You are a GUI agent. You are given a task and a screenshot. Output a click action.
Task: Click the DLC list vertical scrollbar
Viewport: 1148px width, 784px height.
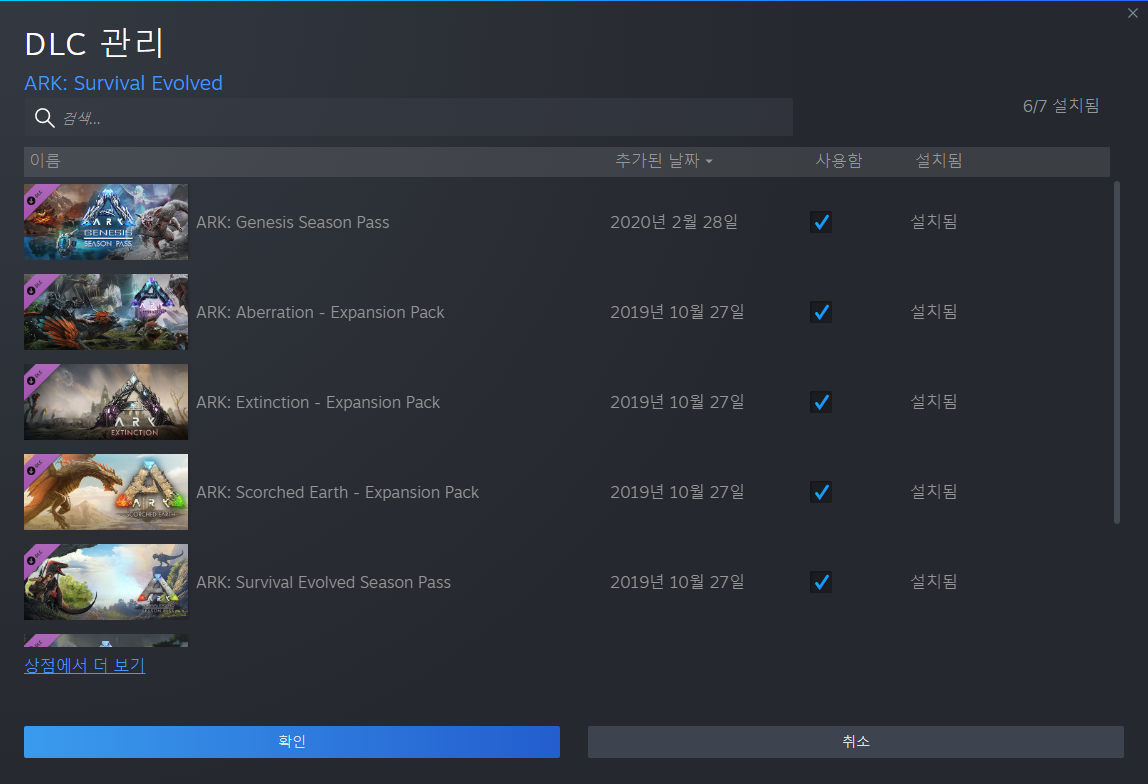(1117, 353)
